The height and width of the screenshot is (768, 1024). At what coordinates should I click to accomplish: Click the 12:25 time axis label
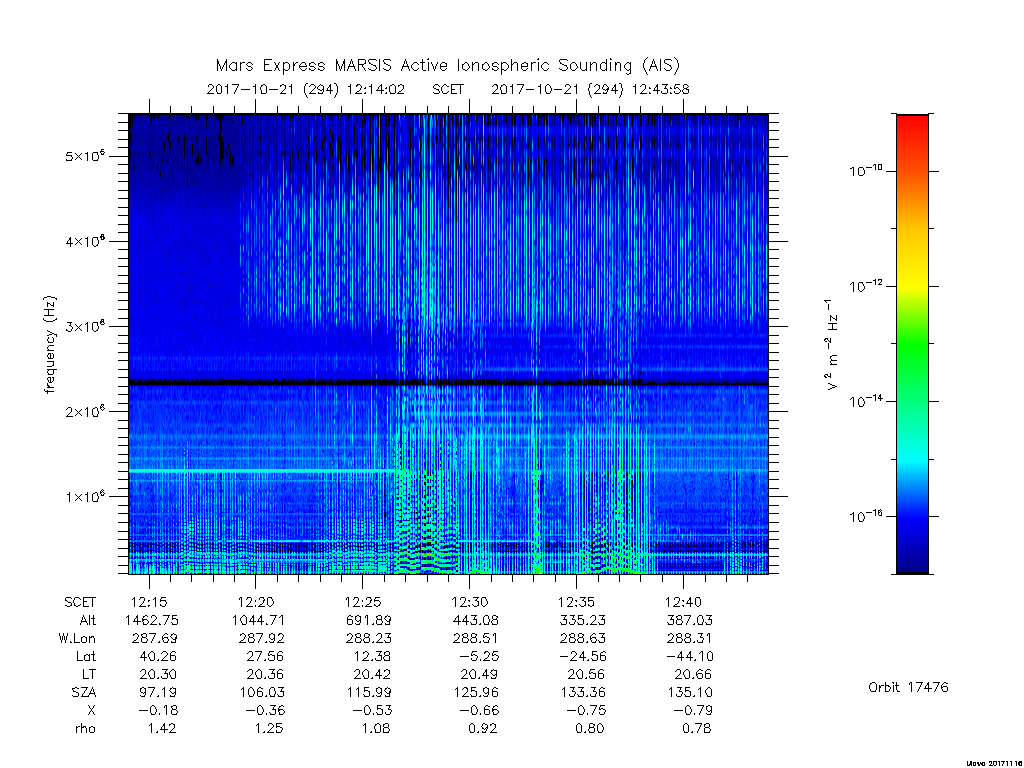click(x=362, y=602)
